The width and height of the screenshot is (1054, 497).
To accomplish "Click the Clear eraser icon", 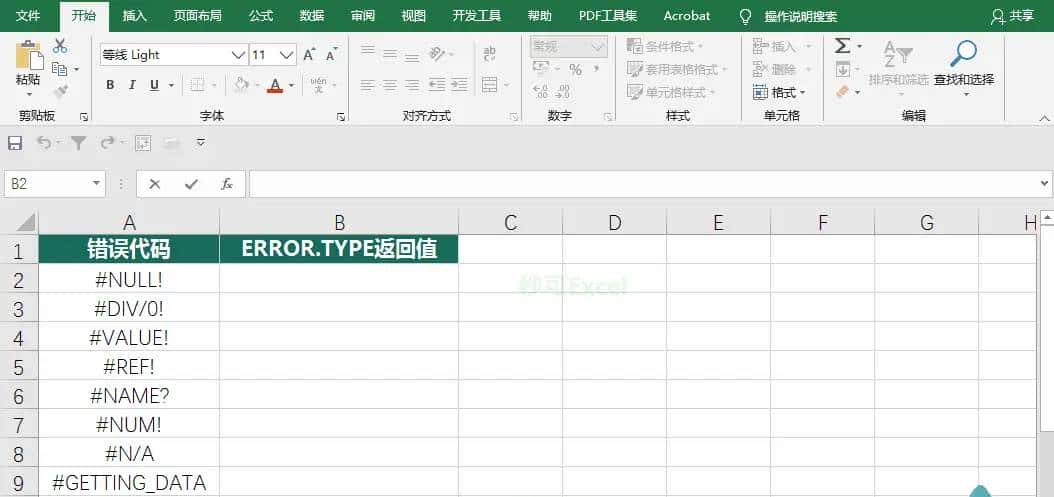I will tap(843, 91).
